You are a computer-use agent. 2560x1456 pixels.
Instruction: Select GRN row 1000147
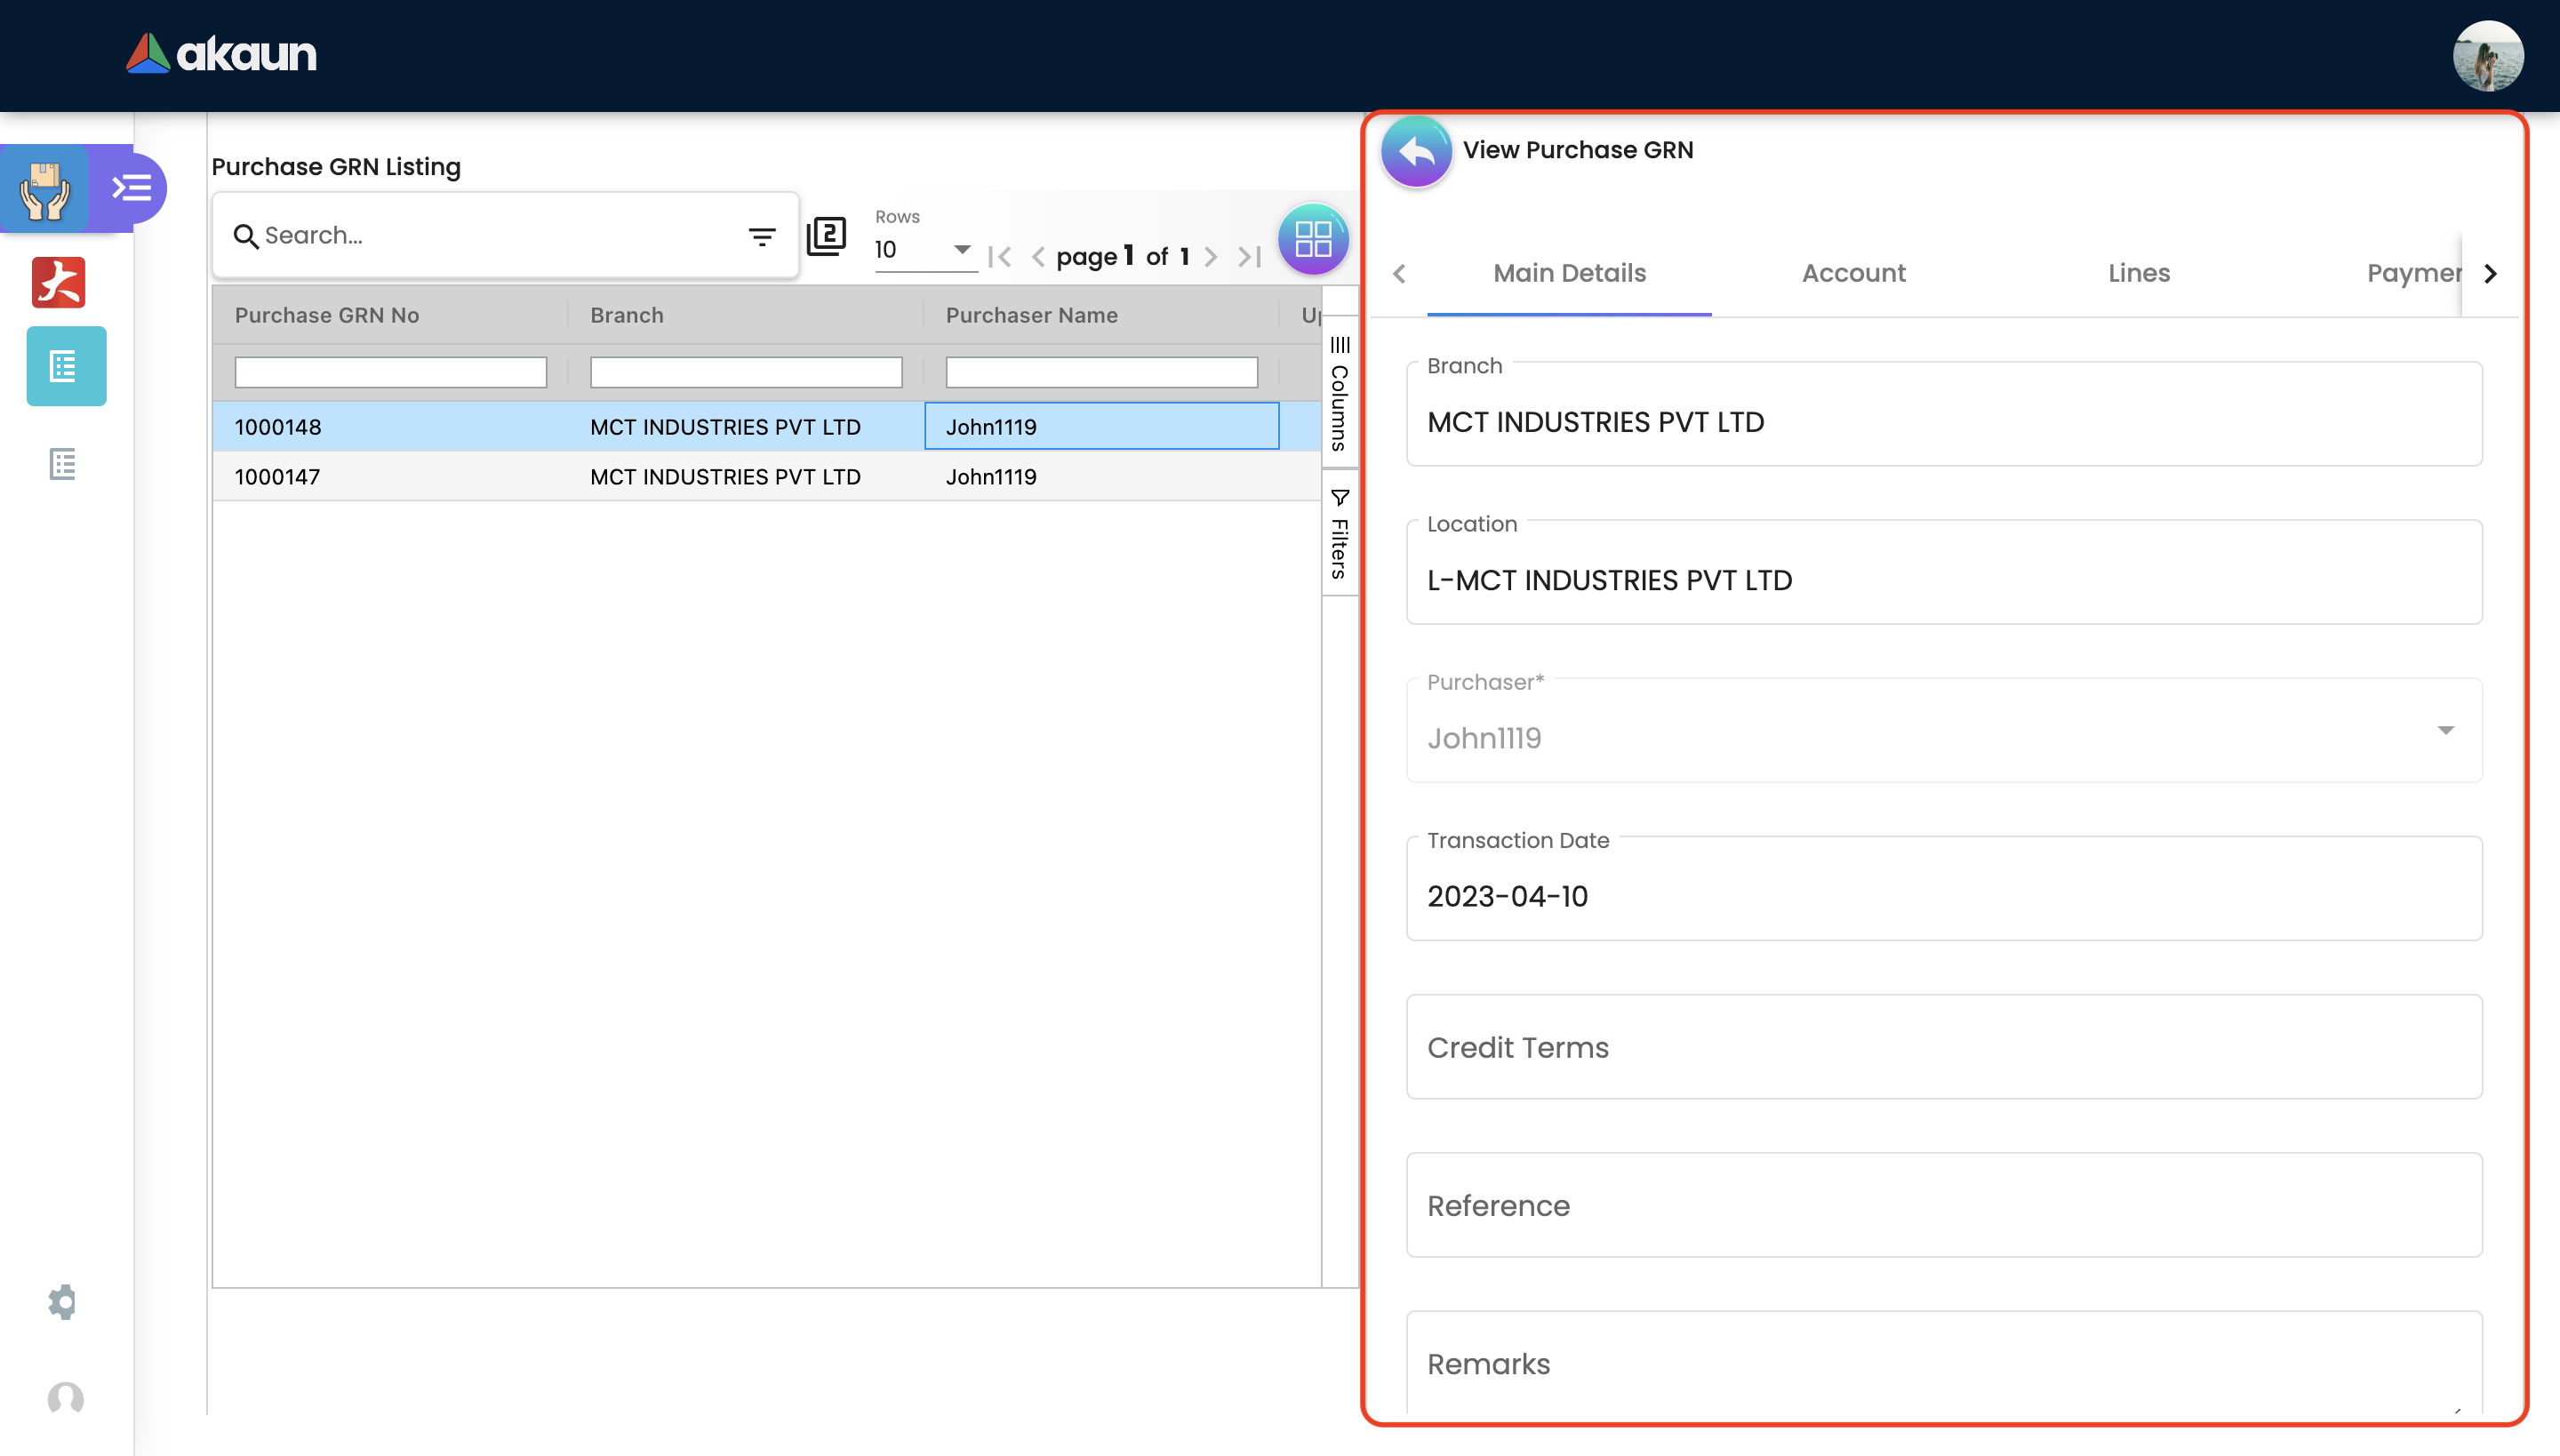tap(278, 477)
